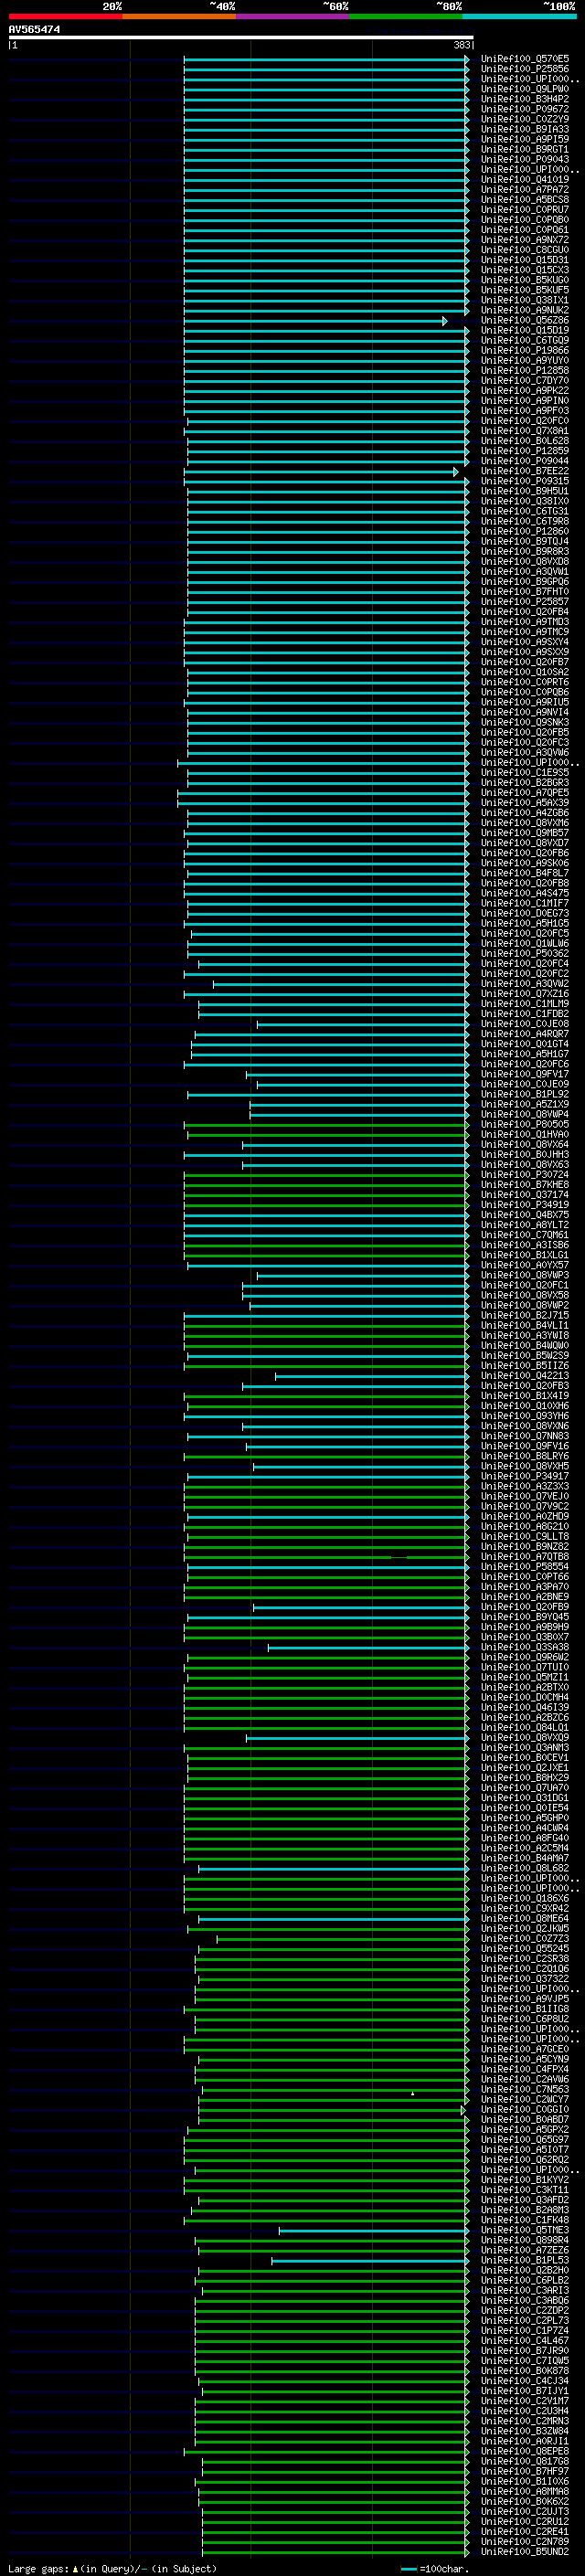The image size is (585, 2576).
Task: Click the cyan ~100% identity legend segment
Action: 519,16
